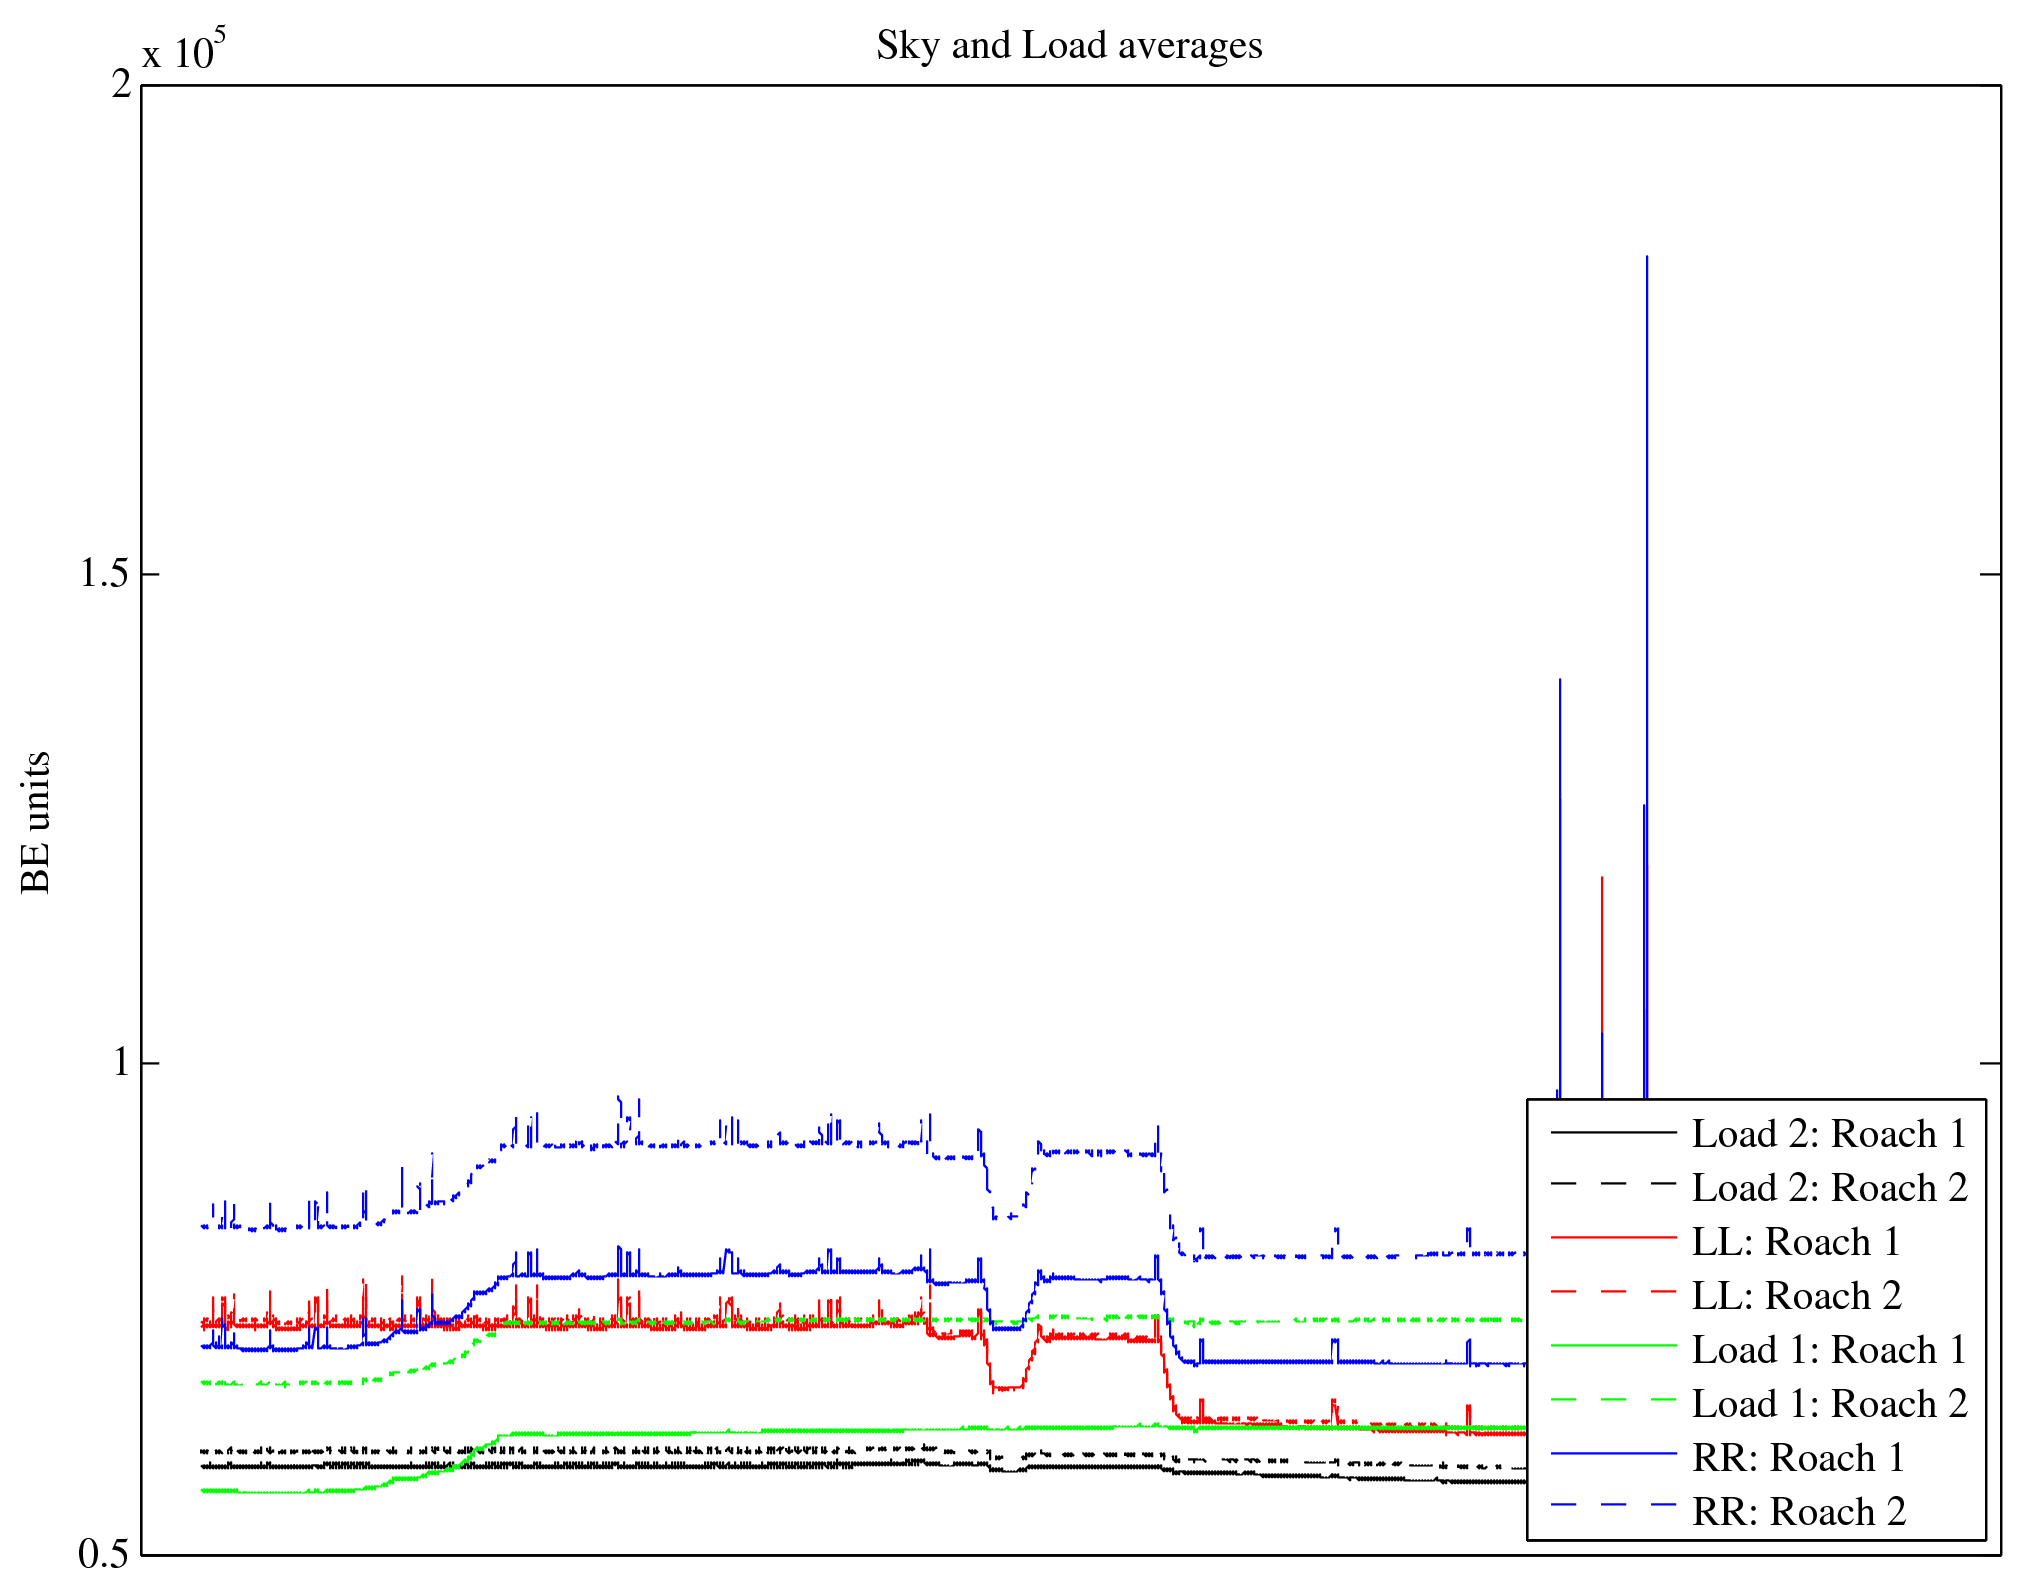Click the 'LL: Roach 2' legend text
This screenshot has height=1592, width=2029.
(1796, 1296)
